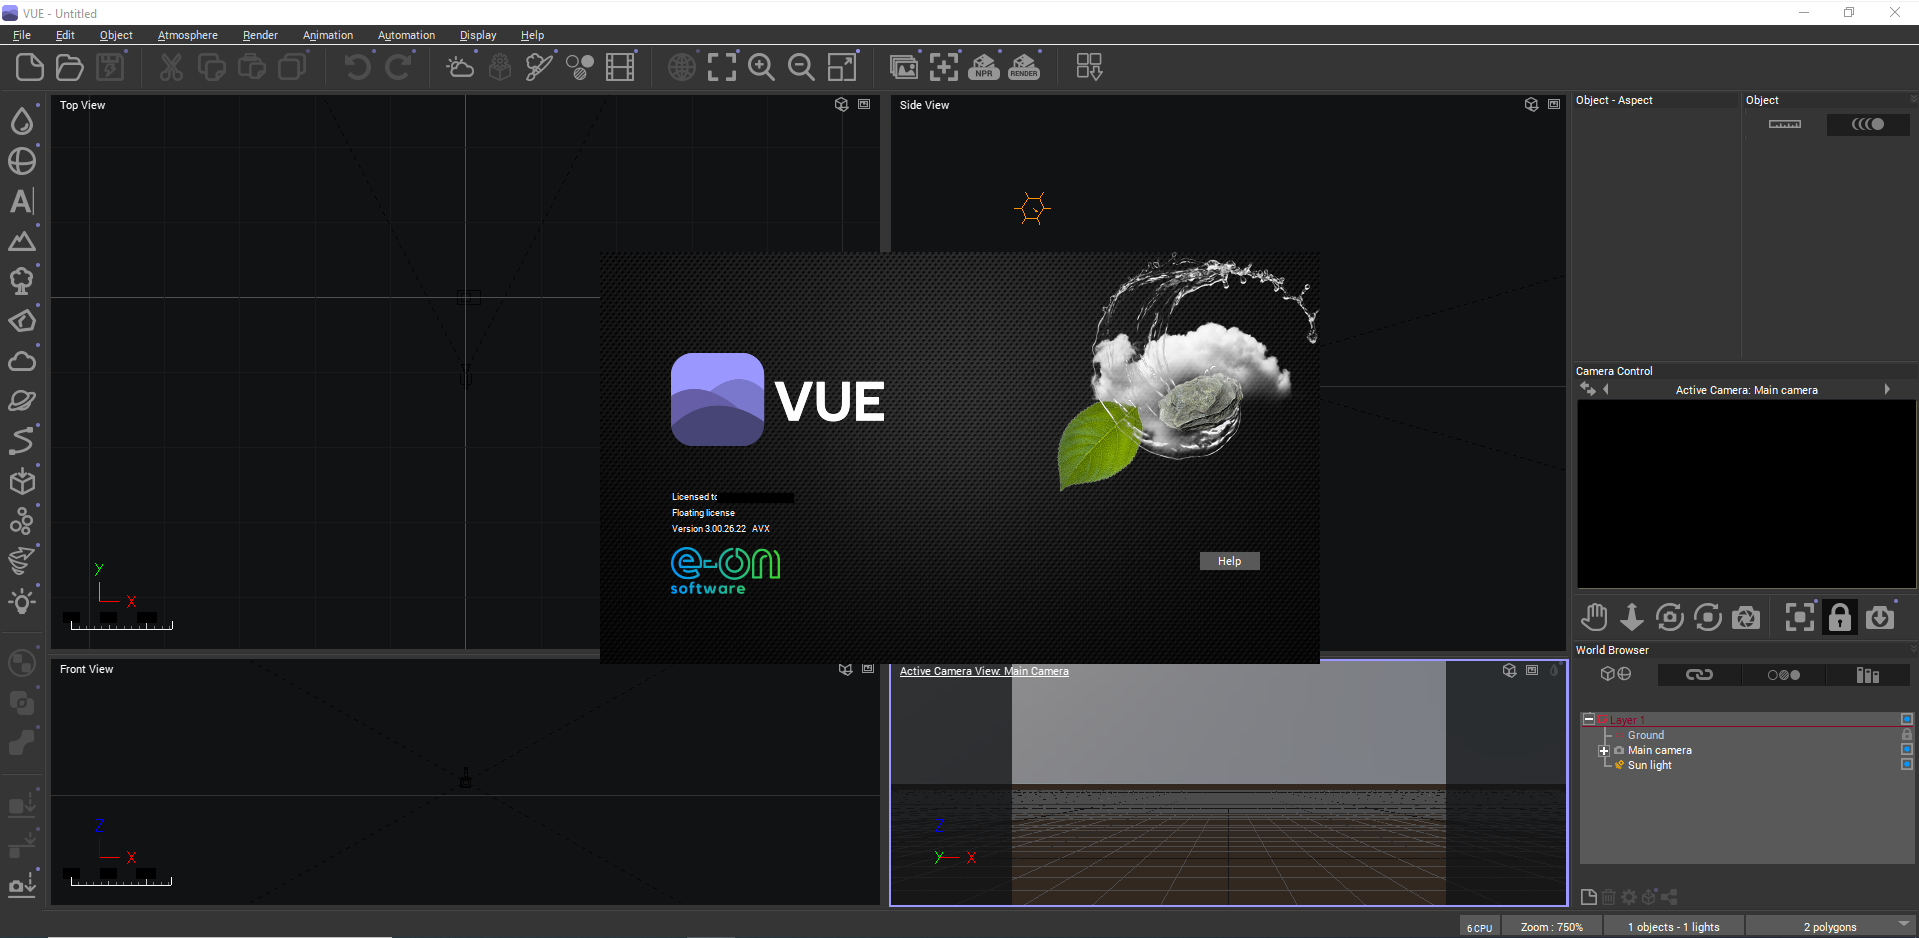Click the frame-all-views bracket icon
This screenshot has width=1919, height=938.
click(722, 67)
